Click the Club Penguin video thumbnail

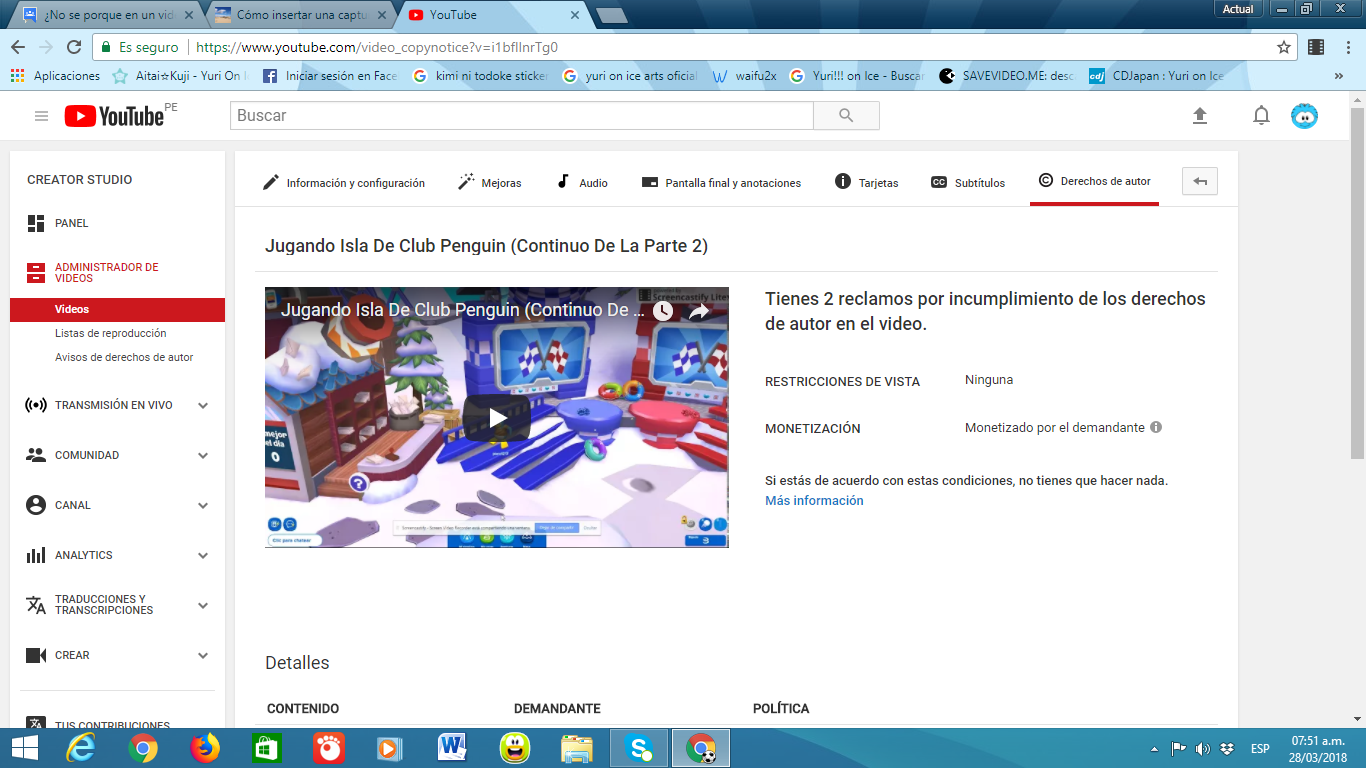[497, 417]
